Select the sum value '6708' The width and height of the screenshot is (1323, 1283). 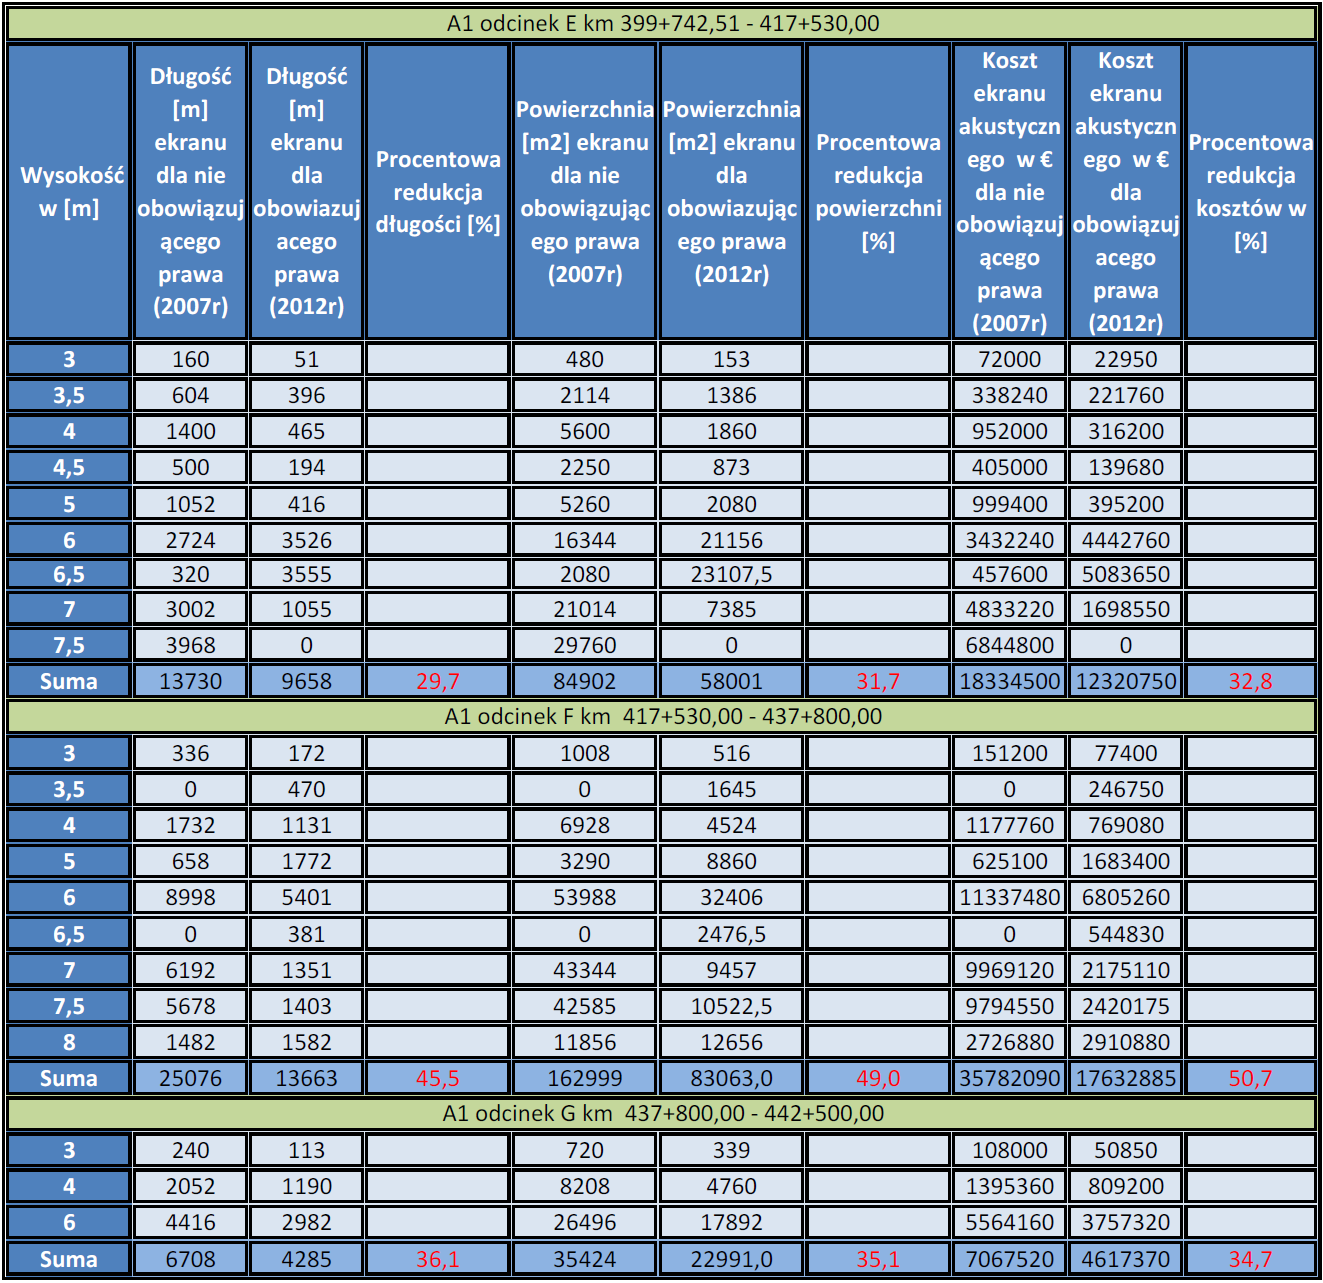coord(190,1259)
